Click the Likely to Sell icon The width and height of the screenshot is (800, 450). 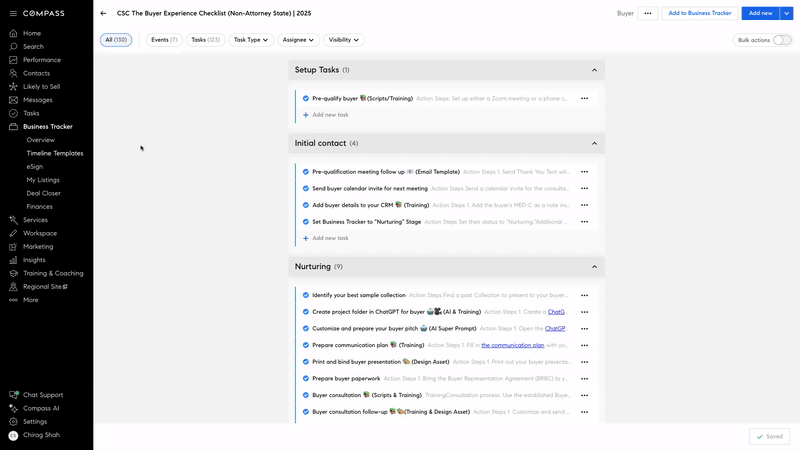[13, 87]
